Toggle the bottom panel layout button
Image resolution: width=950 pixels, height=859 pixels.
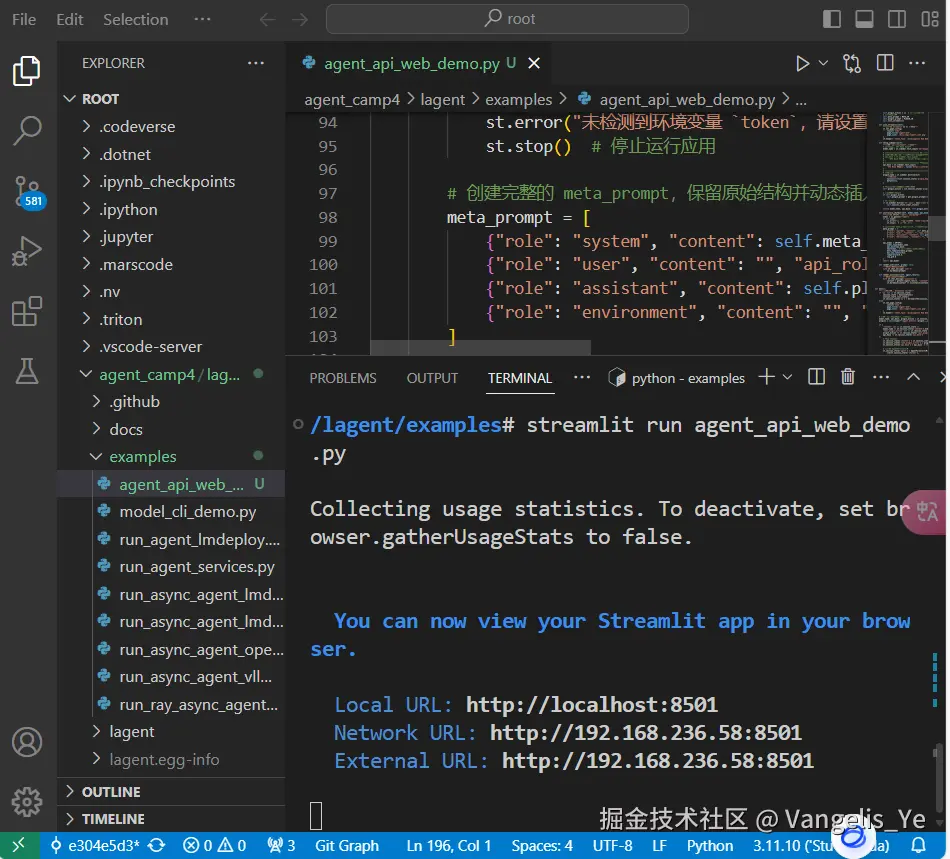[864, 19]
